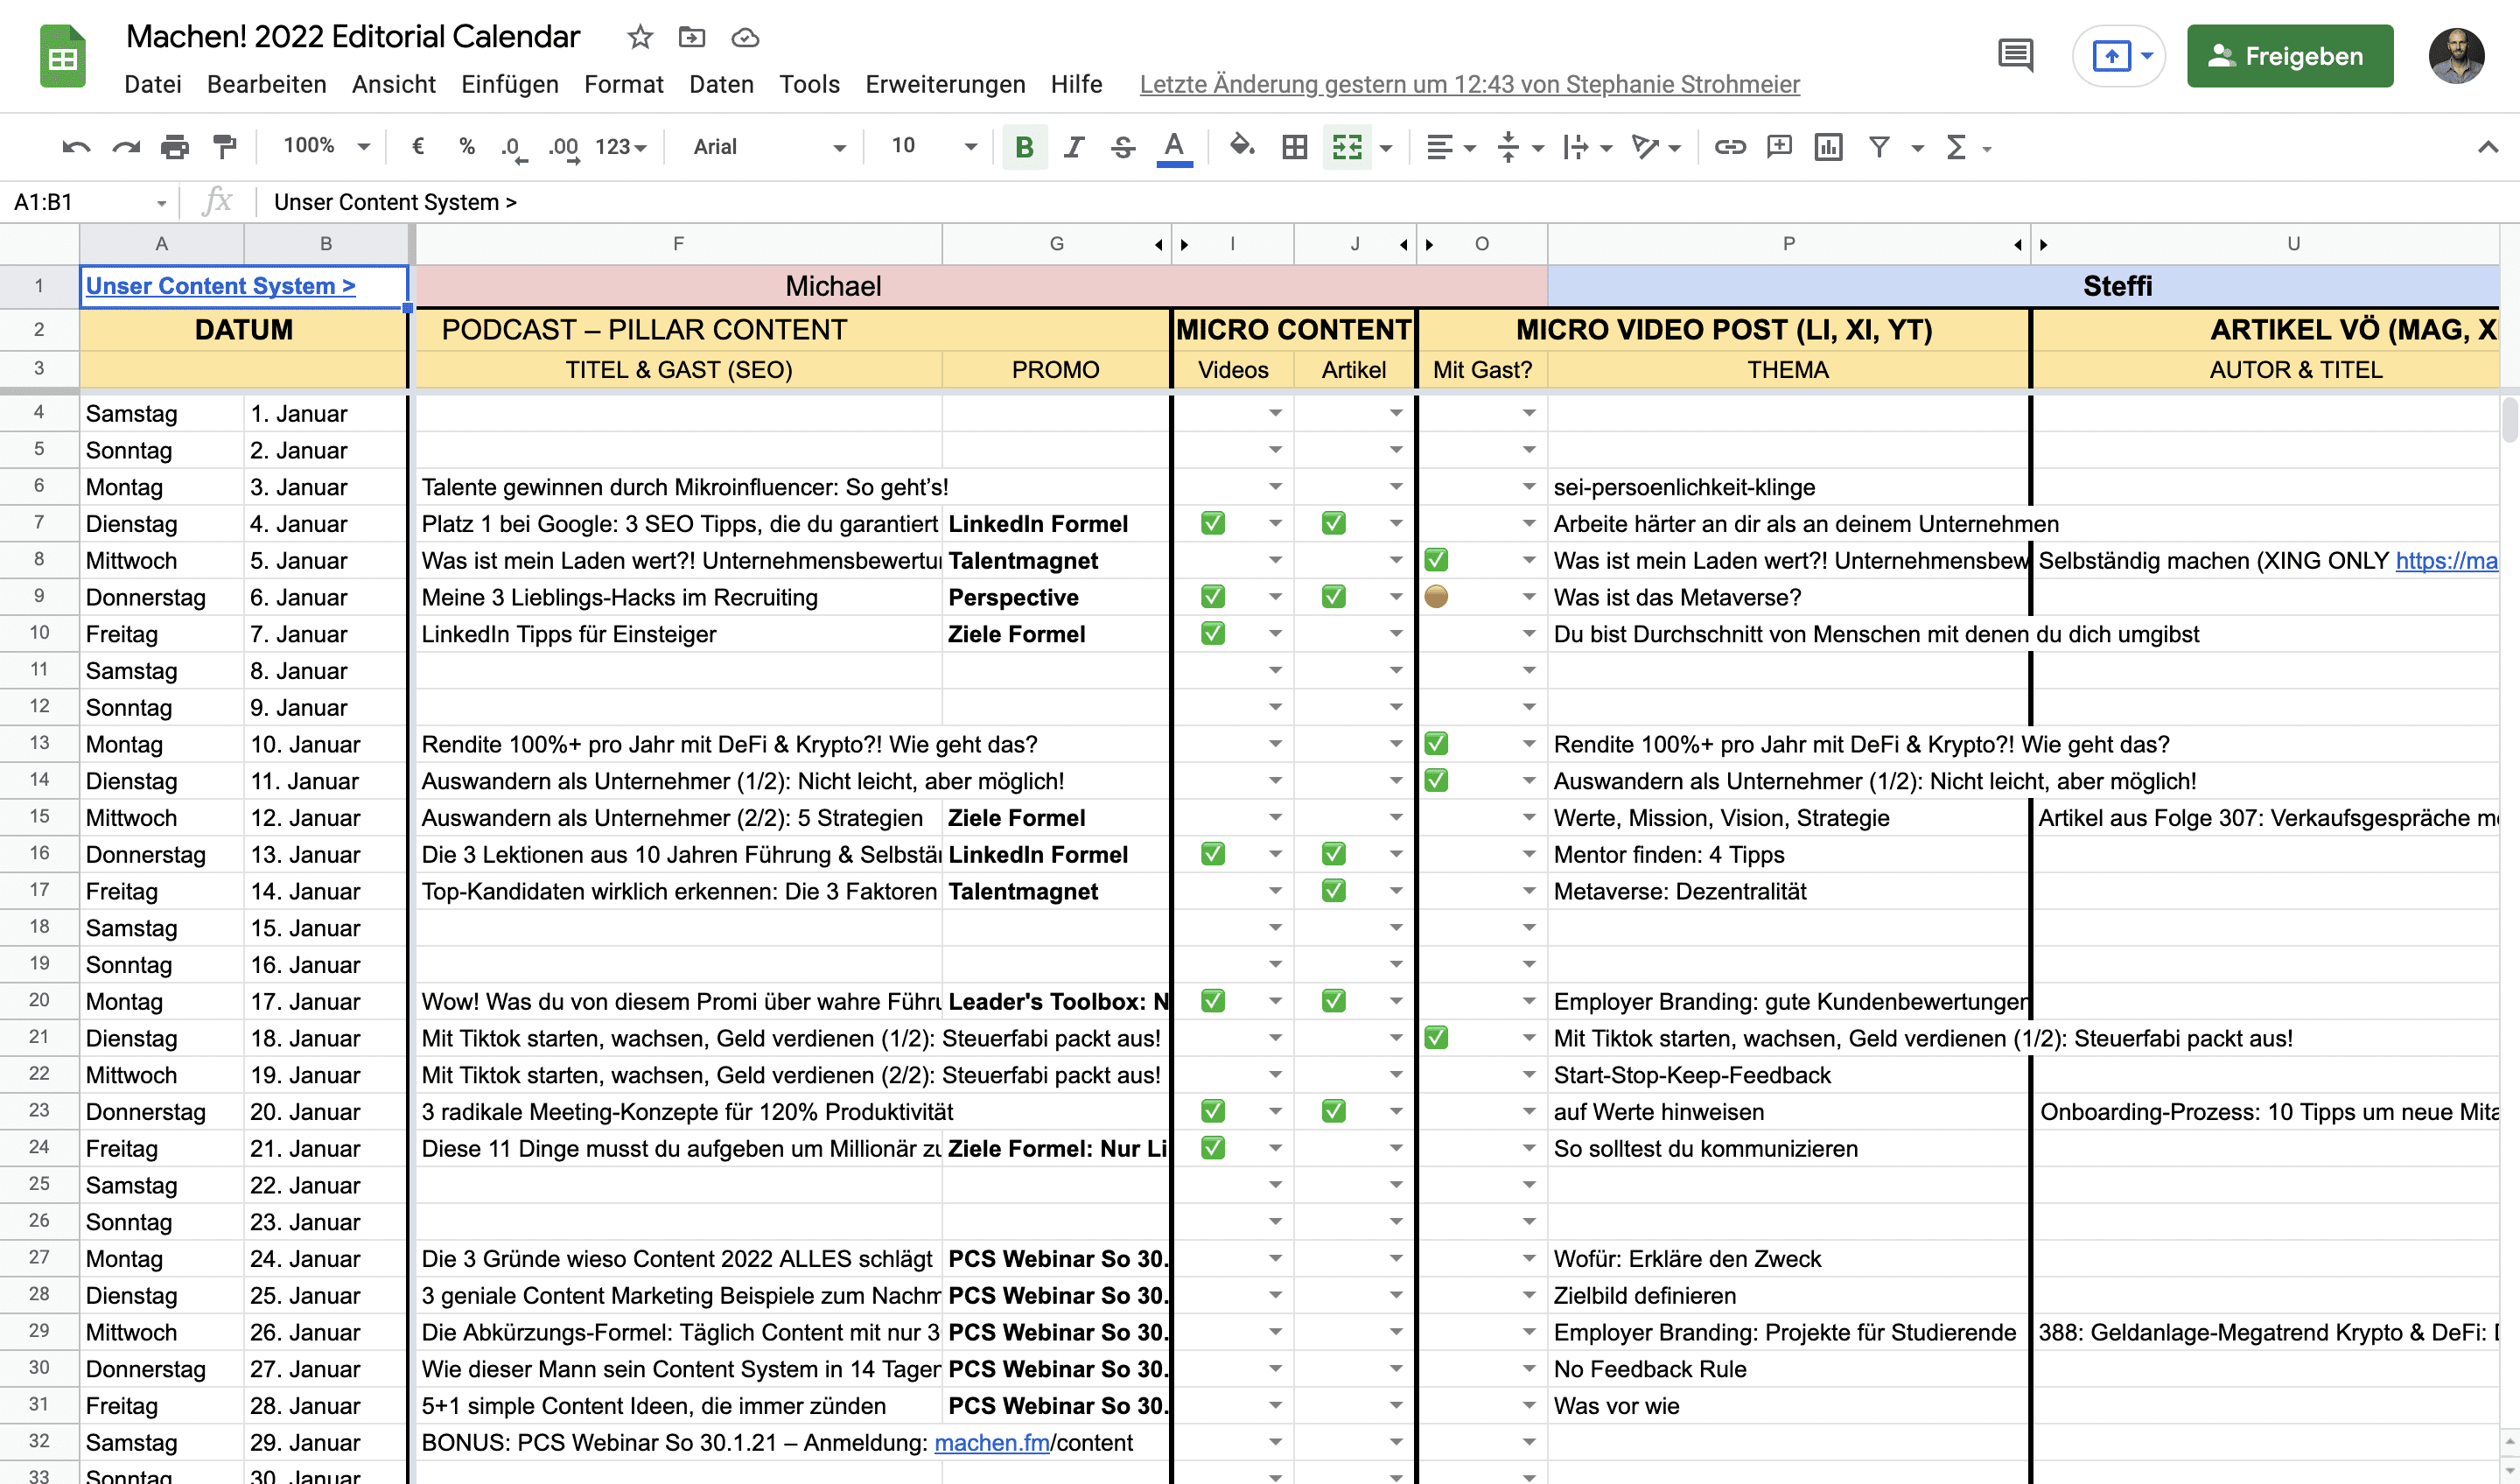
Task: Toggle Artikel checkbox for 14. Januar row
Action: pyautogui.click(x=1333, y=891)
